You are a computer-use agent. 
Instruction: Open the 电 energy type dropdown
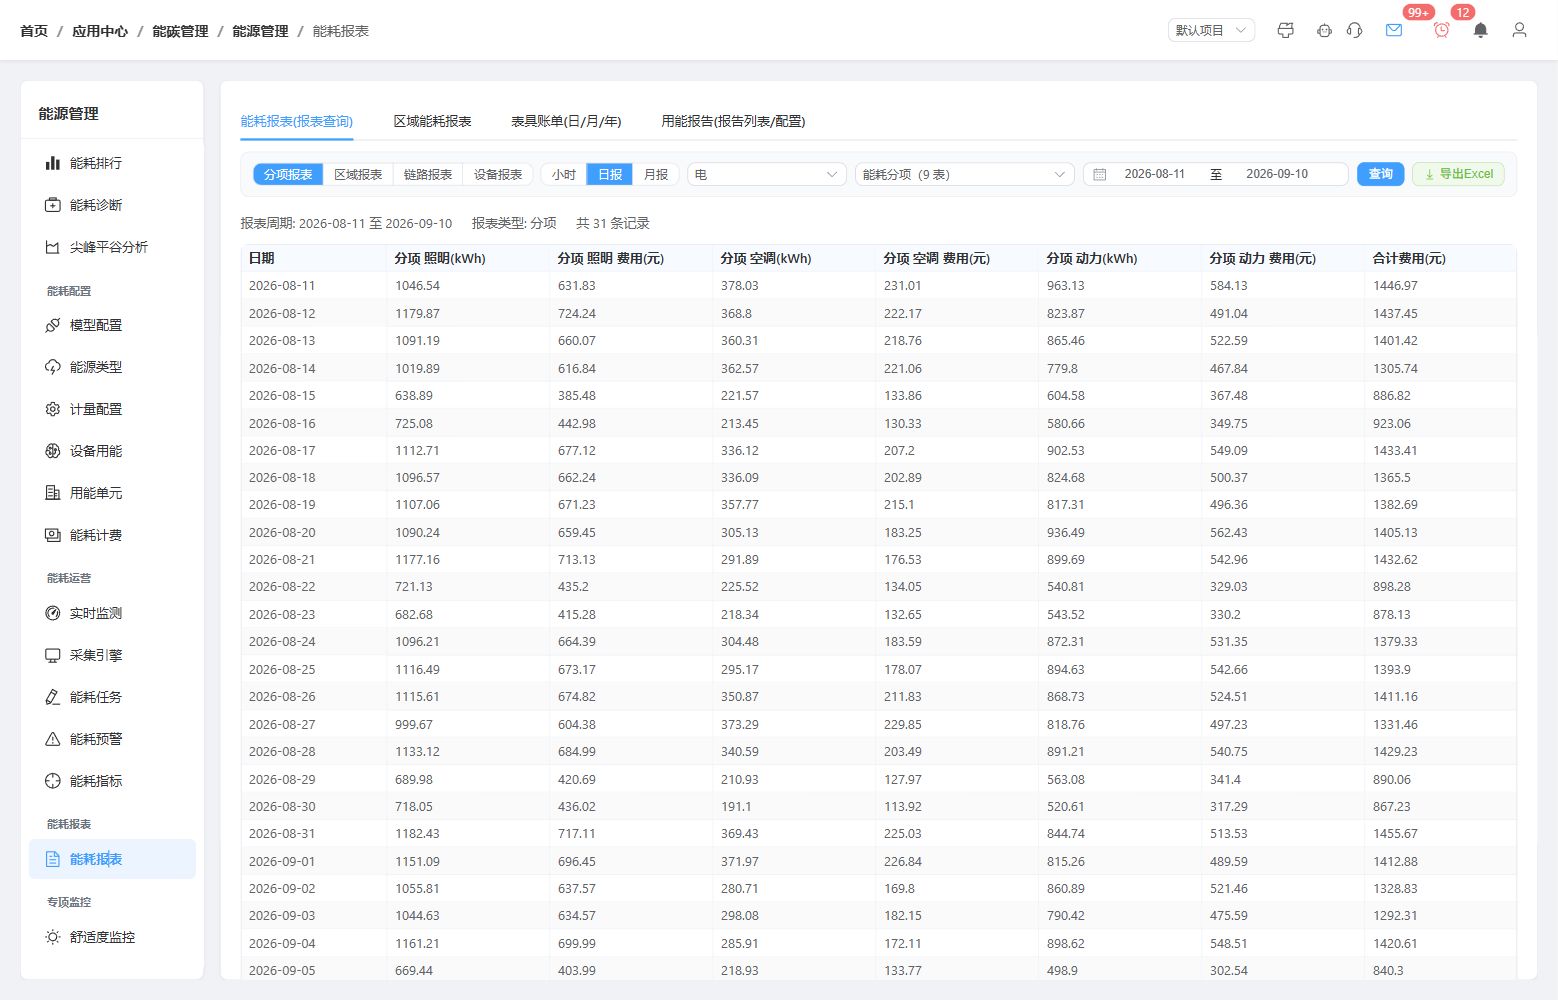click(767, 174)
